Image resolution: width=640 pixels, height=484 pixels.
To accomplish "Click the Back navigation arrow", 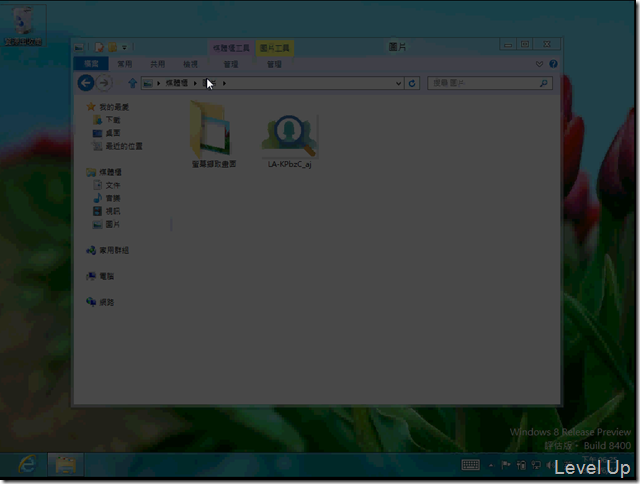I will (86, 83).
